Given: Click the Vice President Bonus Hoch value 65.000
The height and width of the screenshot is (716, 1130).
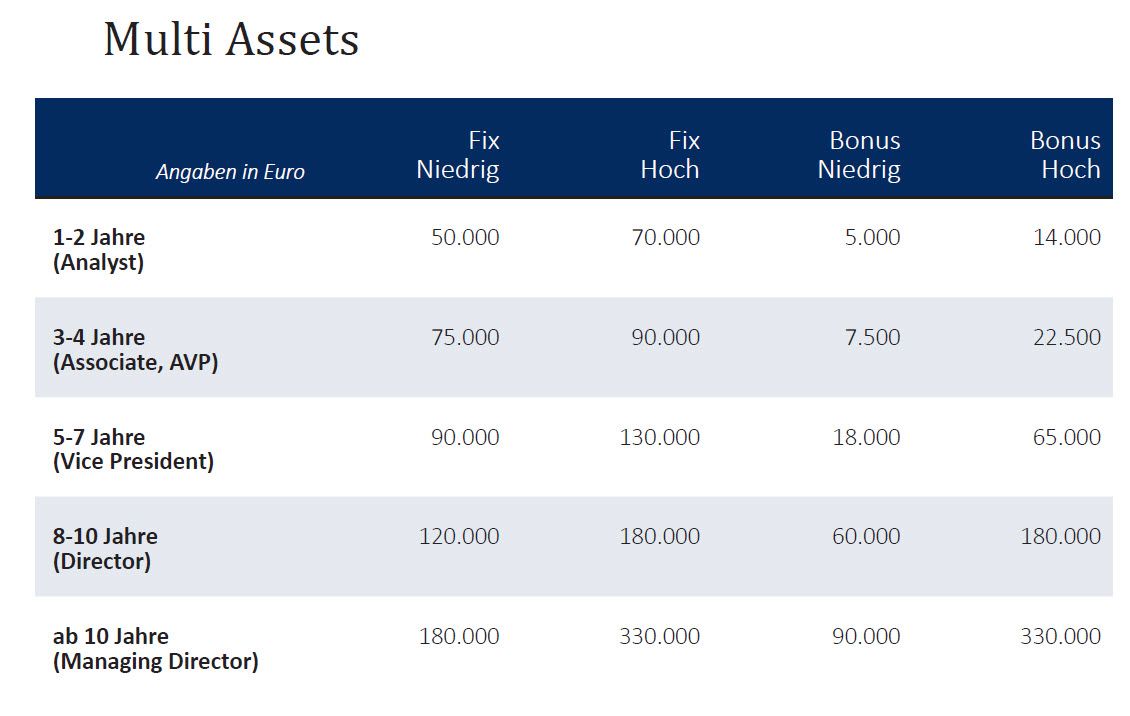Looking at the screenshot, I should (x=1067, y=438).
